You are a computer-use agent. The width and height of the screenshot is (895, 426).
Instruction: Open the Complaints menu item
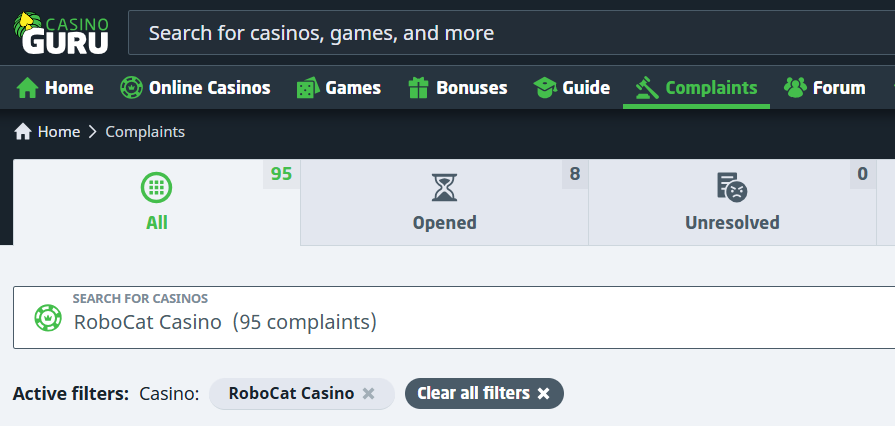click(711, 88)
